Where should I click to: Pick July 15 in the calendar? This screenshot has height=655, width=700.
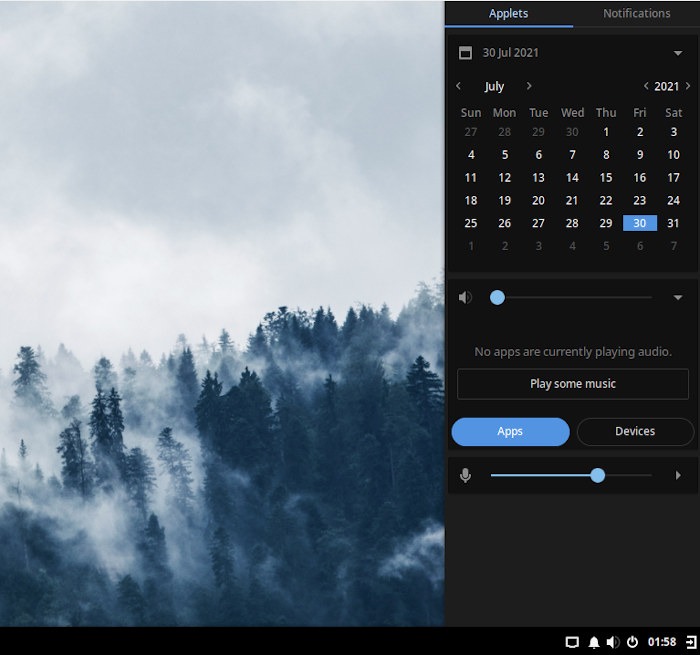[x=606, y=178]
